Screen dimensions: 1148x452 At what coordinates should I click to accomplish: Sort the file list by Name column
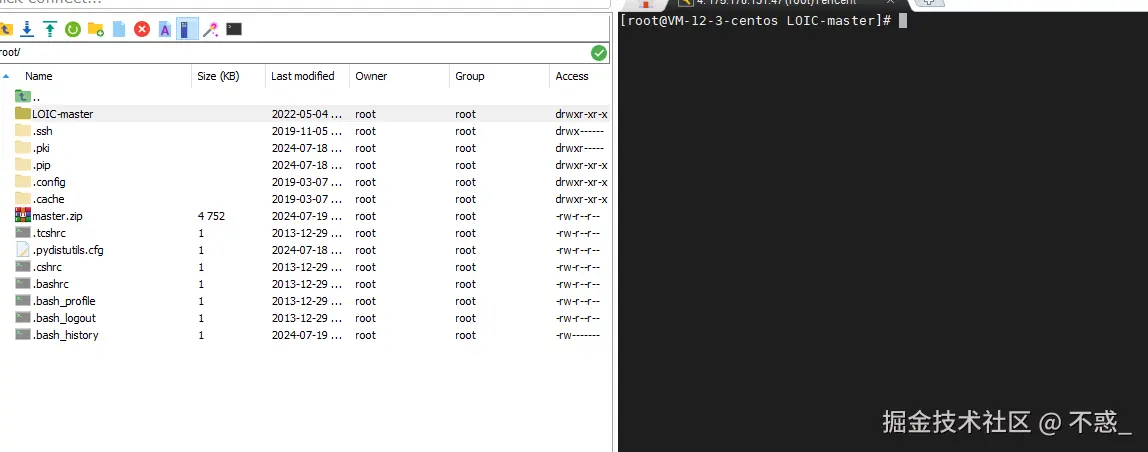pos(39,76)
